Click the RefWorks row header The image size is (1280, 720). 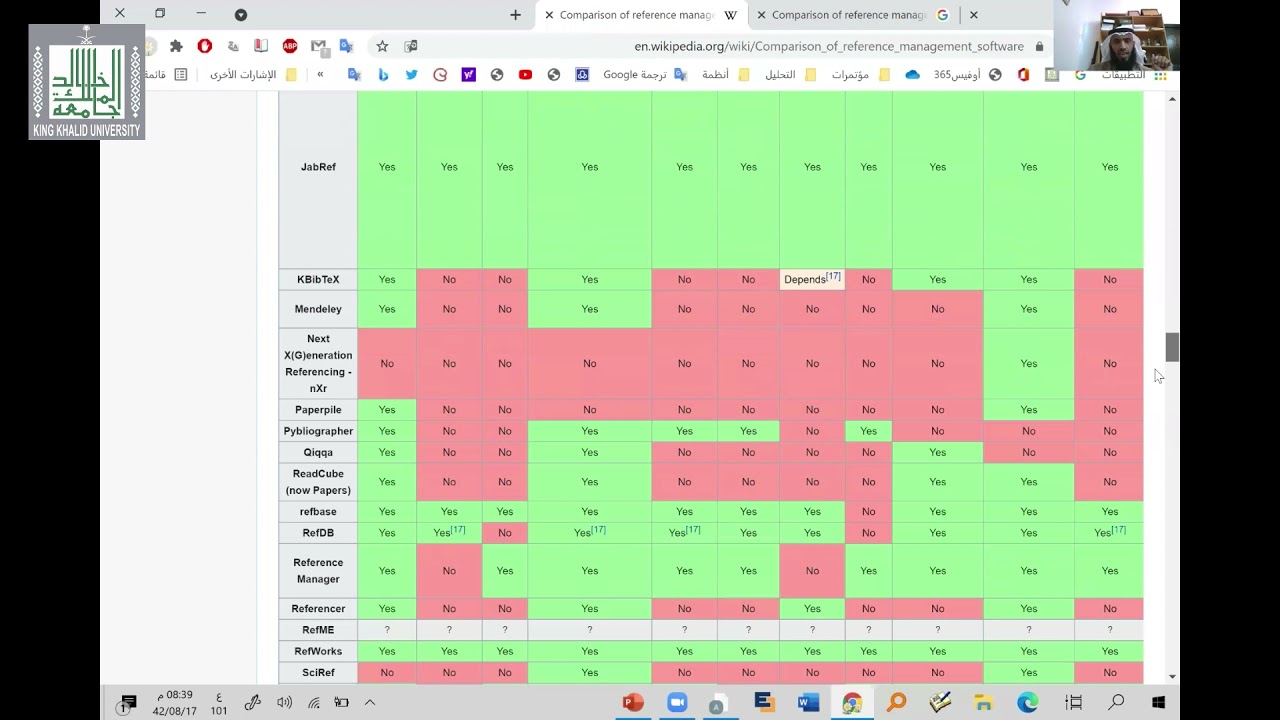pos(318,651)
